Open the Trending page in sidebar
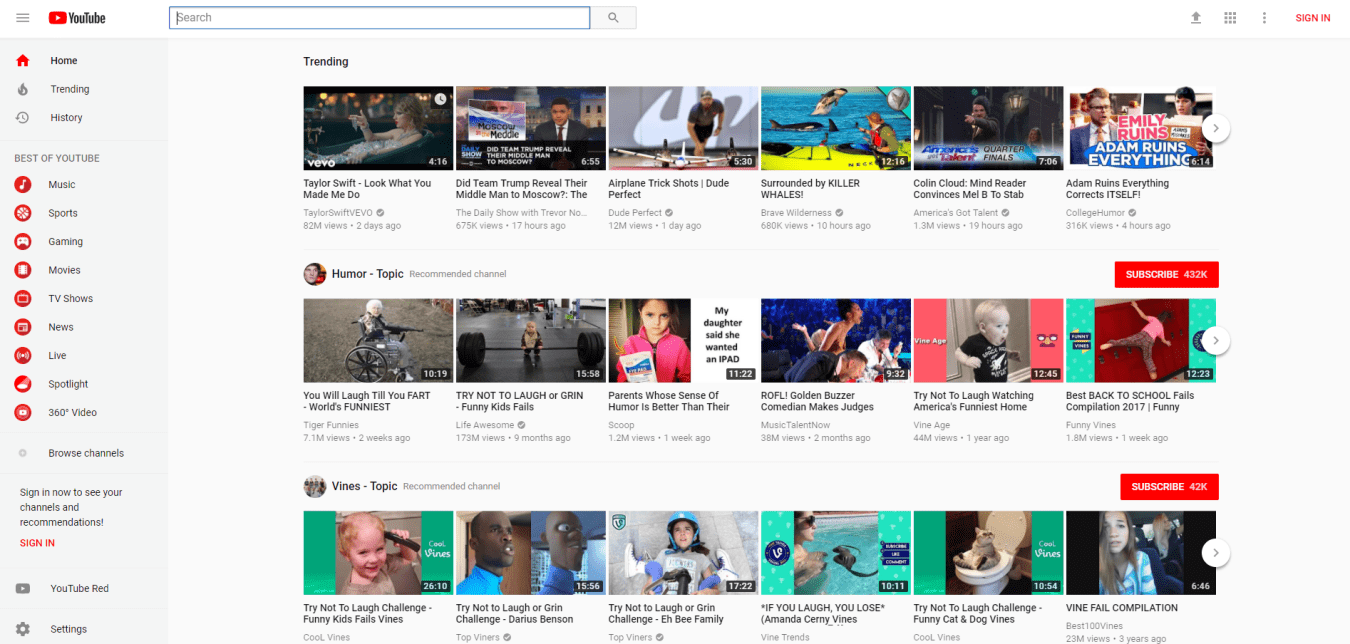The height and width of the screenshot is (644, 1350). [69, 89]
